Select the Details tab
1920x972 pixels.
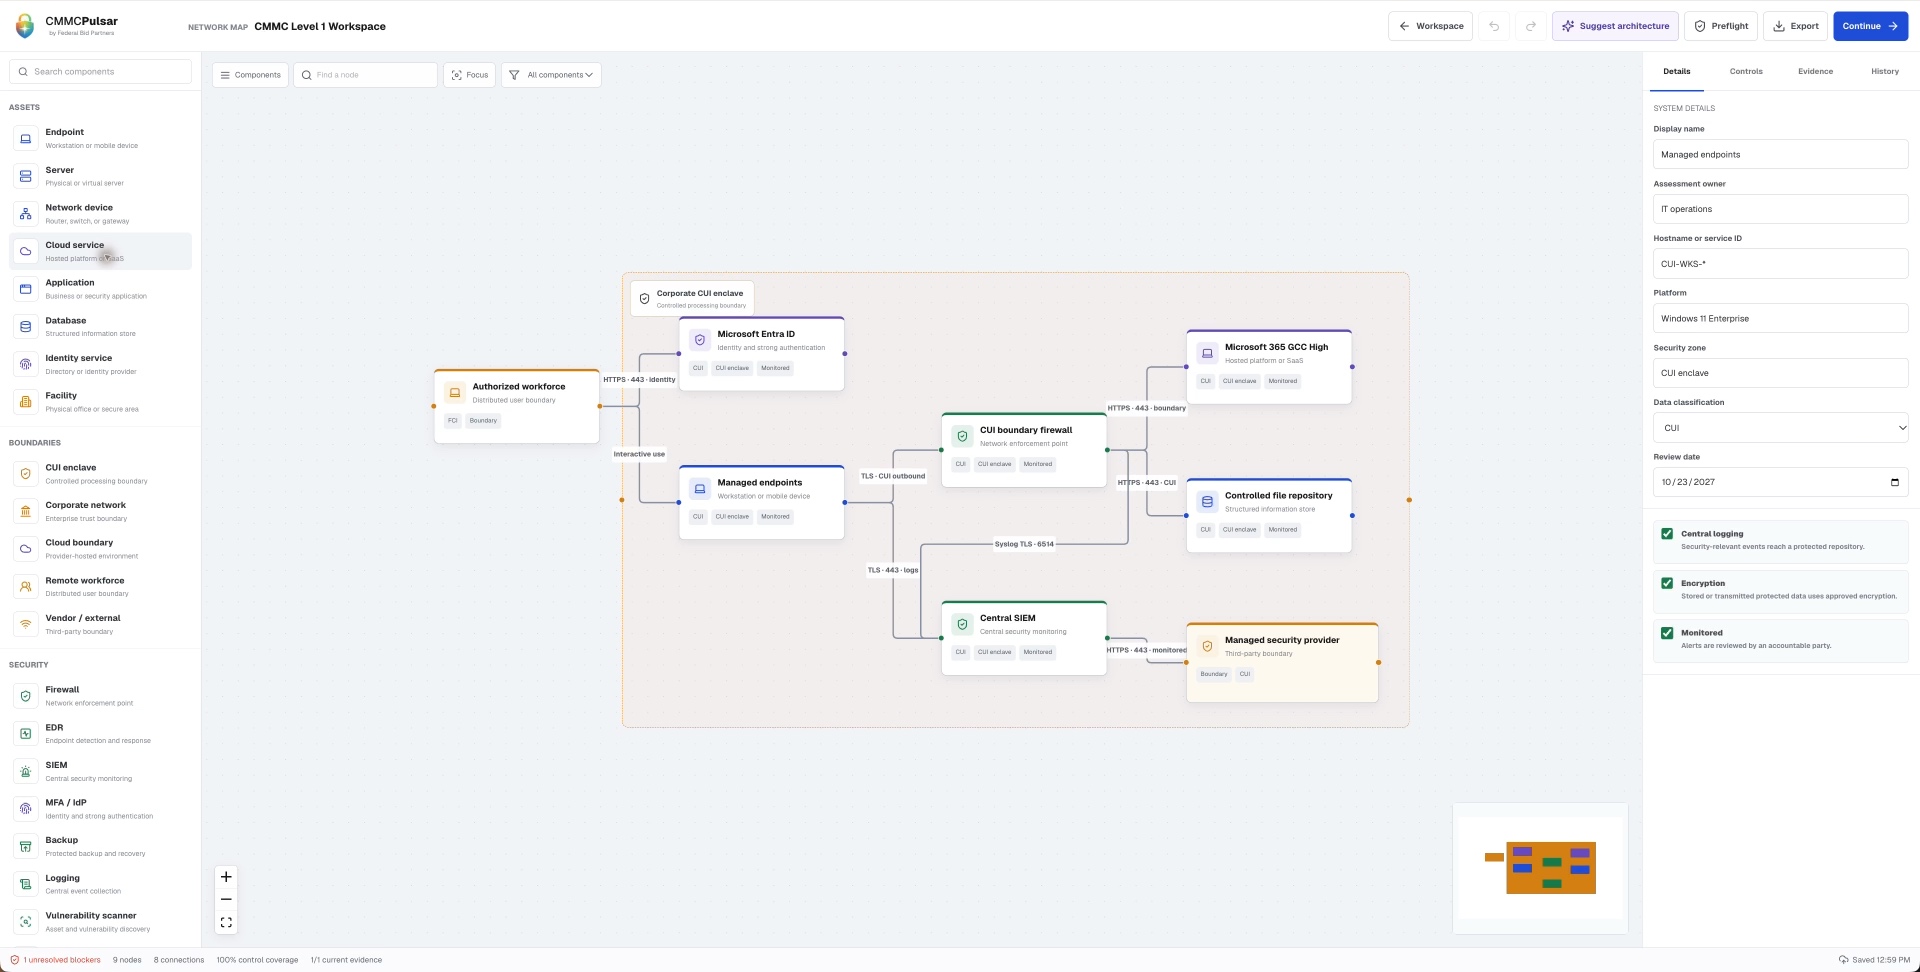[1677, 71]
